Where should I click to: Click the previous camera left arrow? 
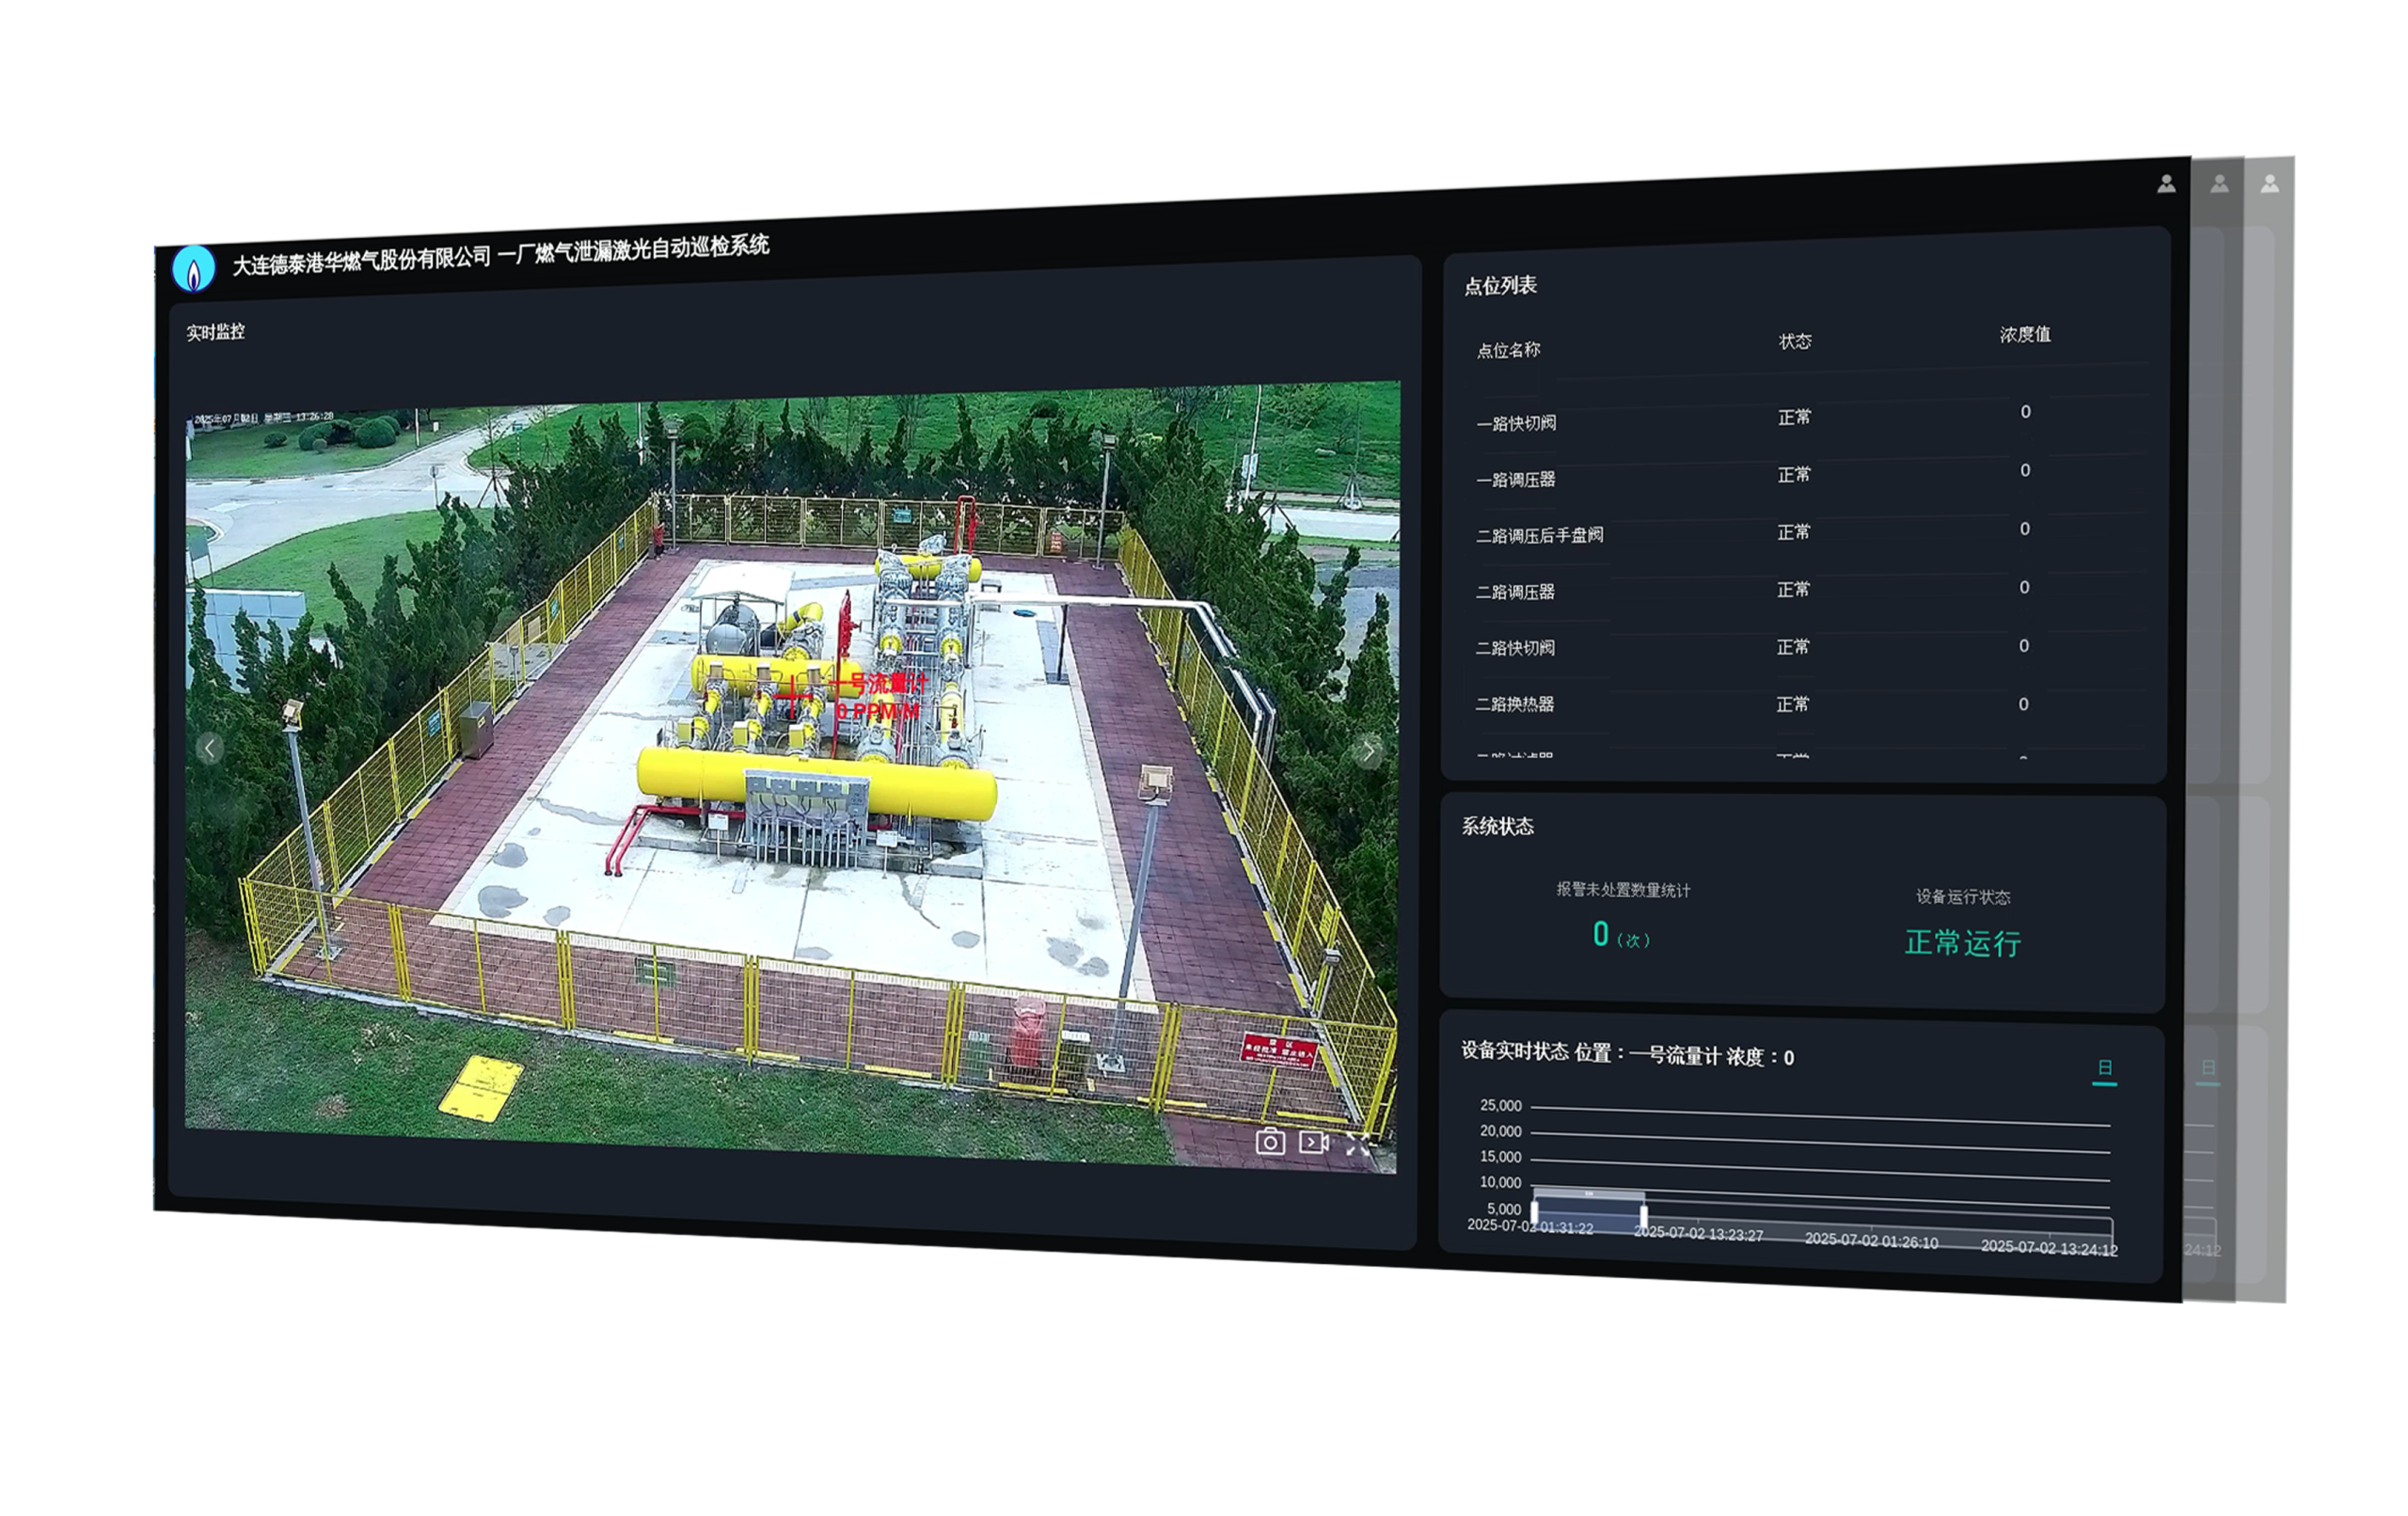click(x=209, y=747)
